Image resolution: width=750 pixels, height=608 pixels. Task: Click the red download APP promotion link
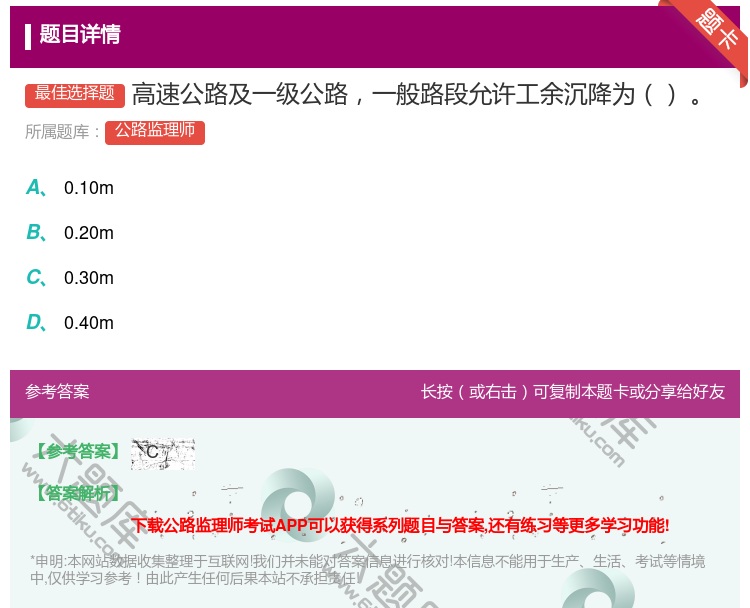click(400, 525)
